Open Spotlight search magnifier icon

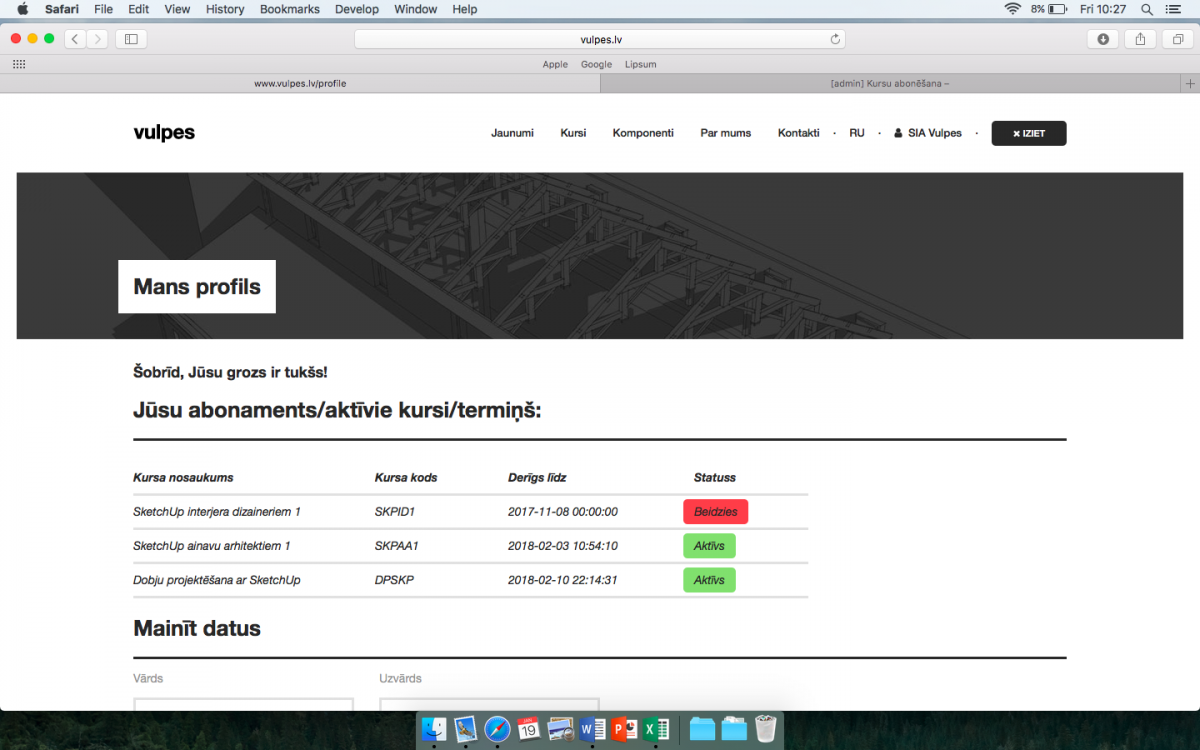click(x=1147, y=9)
